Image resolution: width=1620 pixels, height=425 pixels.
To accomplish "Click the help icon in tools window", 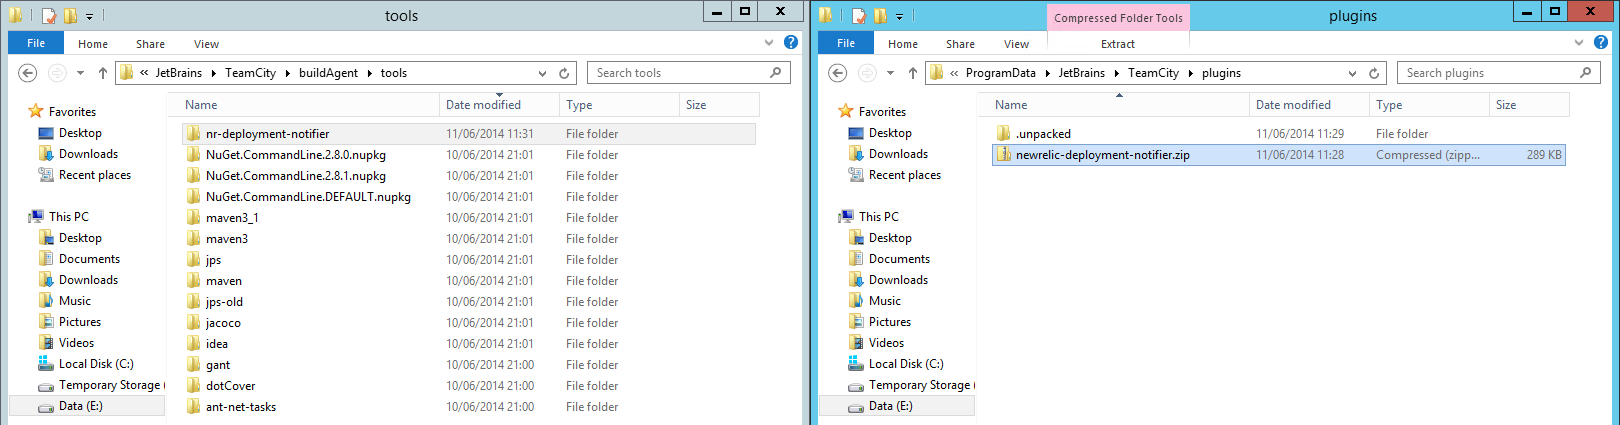I will pos(791,42).
